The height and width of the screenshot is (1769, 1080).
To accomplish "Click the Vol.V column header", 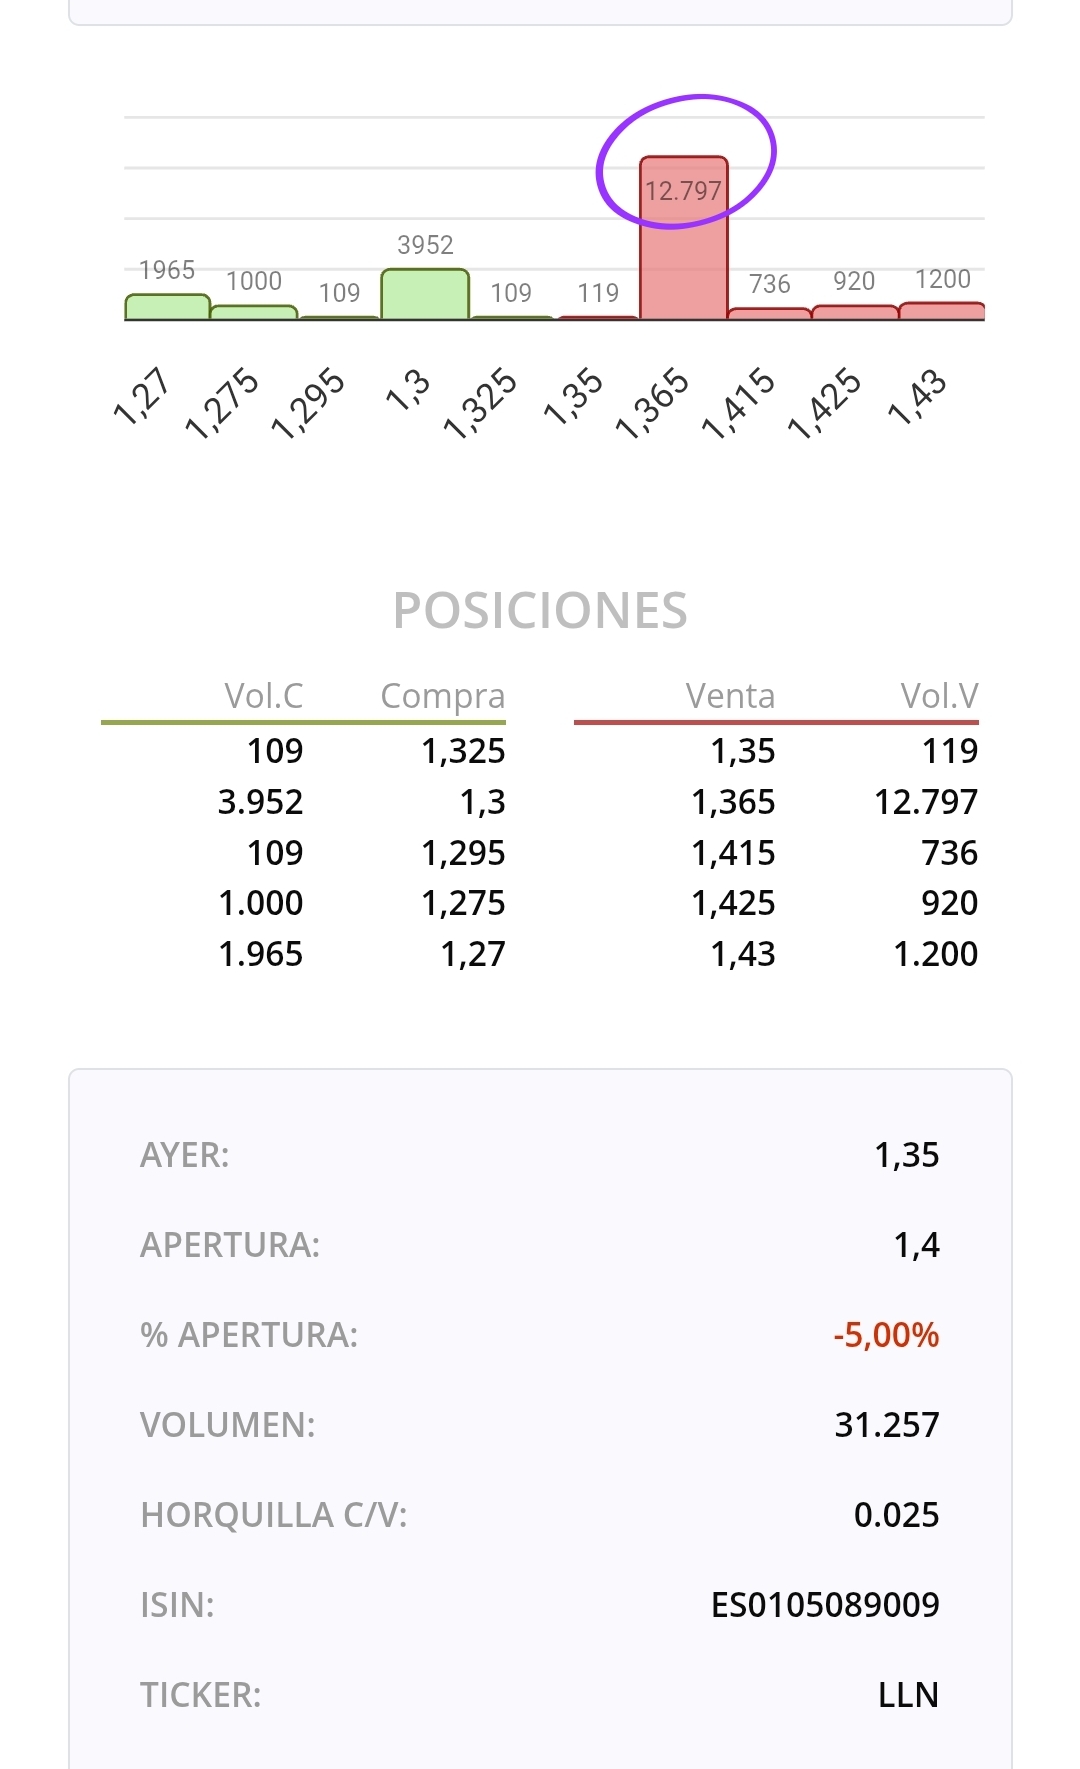I will coord(939,696).
